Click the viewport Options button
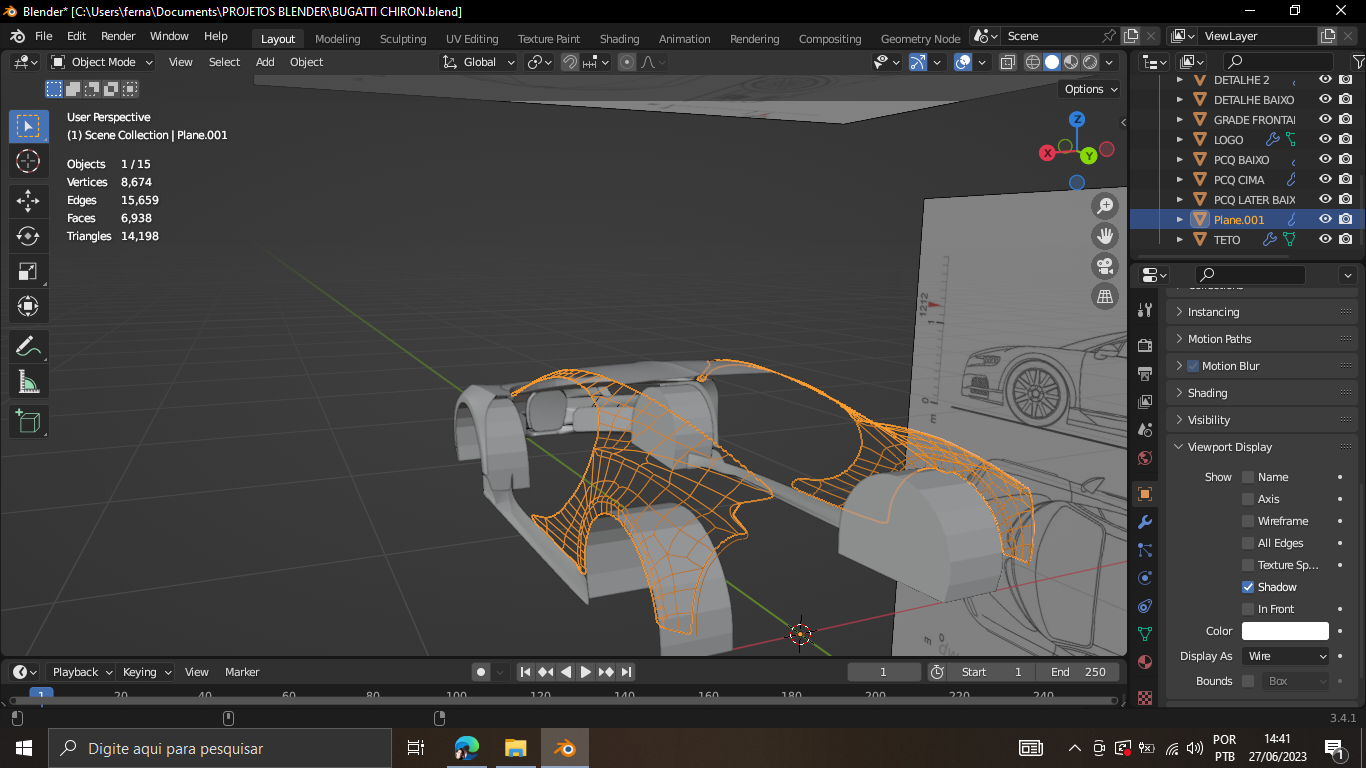The image size is (1366, 768). click(x=1089, y=89)
